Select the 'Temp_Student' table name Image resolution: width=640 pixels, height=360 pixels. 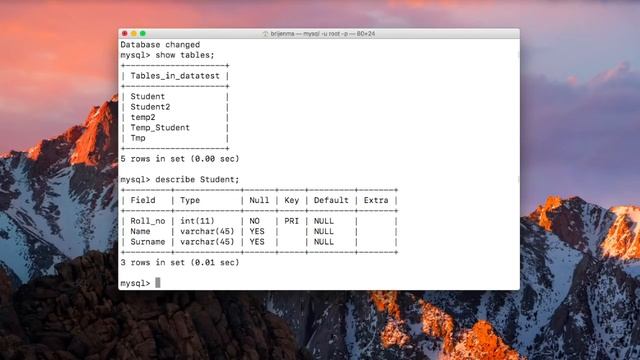point(160,128)
